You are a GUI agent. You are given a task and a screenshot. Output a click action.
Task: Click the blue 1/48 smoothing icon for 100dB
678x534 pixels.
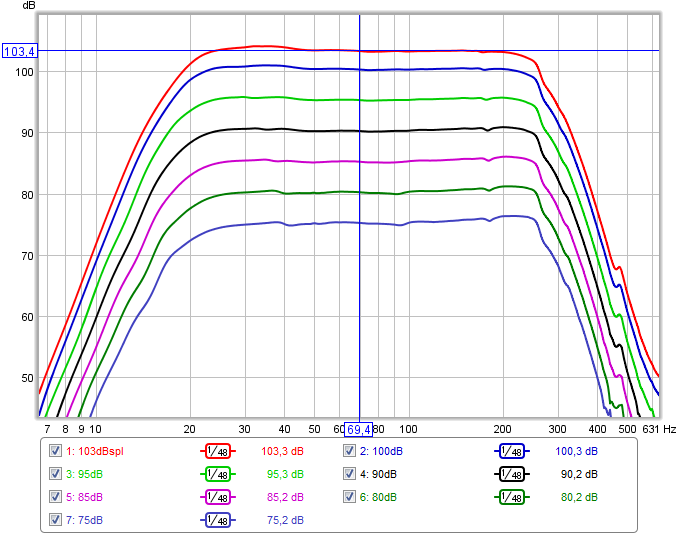pos(512,451)
